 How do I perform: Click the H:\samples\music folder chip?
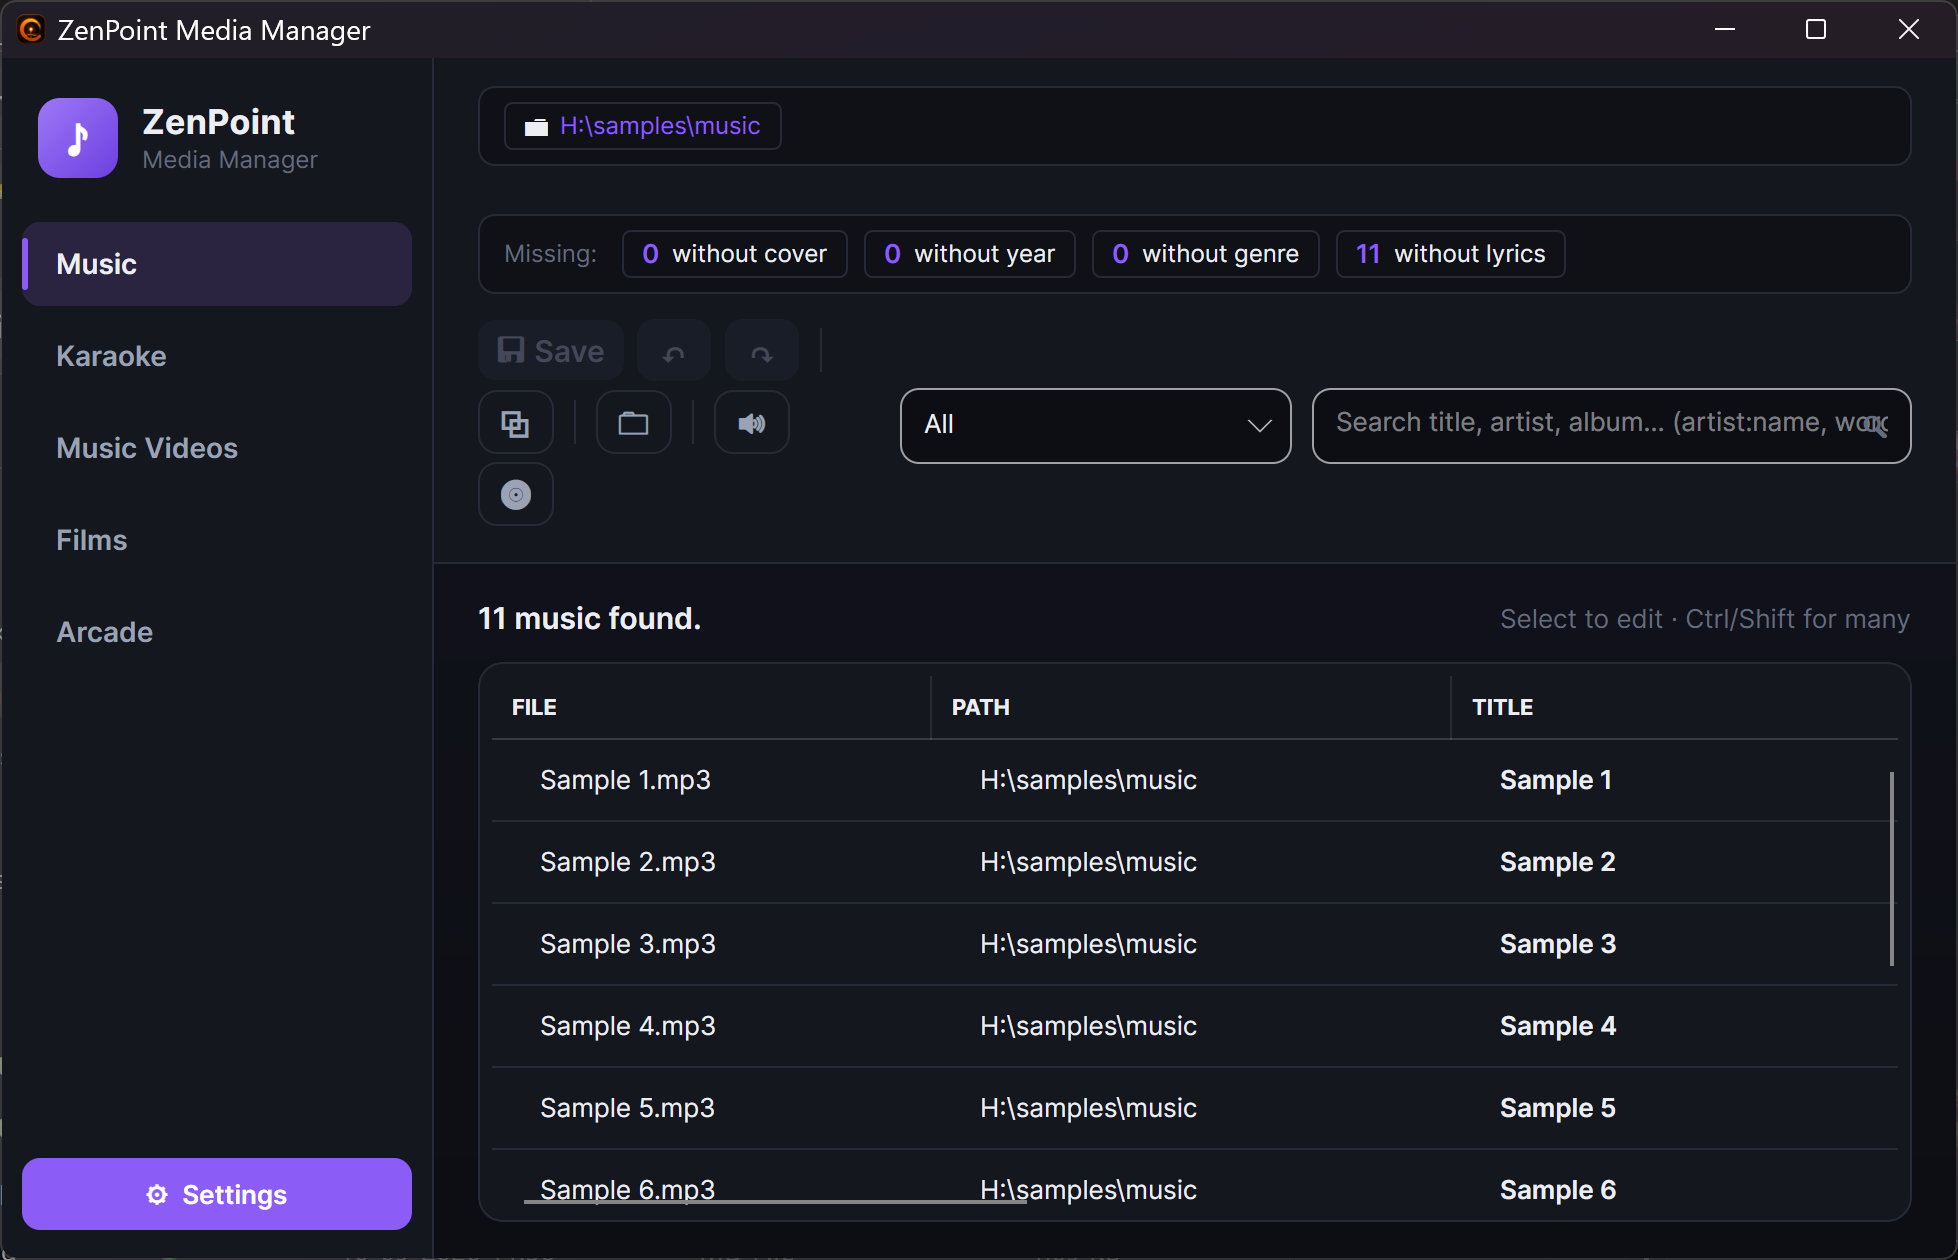coord(643,126)
